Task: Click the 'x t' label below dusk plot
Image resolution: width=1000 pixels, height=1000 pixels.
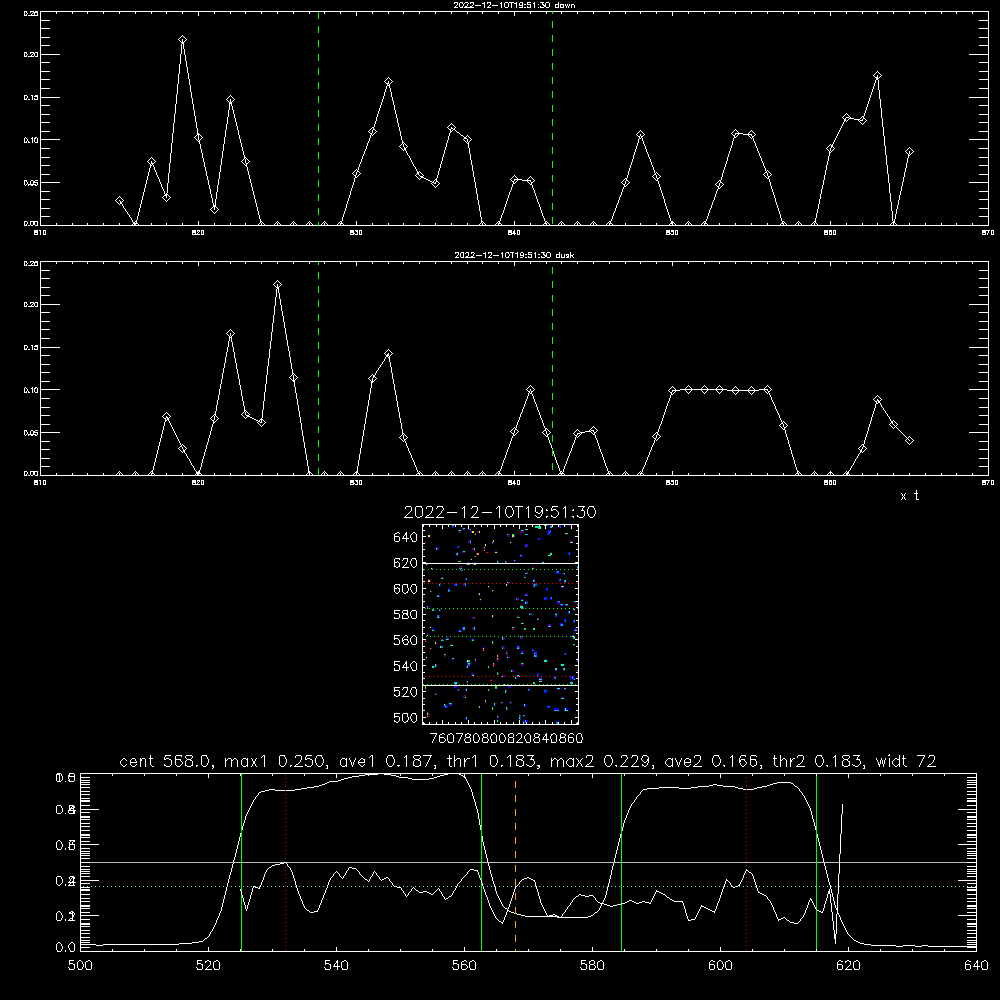Action: tap(910, 496)
